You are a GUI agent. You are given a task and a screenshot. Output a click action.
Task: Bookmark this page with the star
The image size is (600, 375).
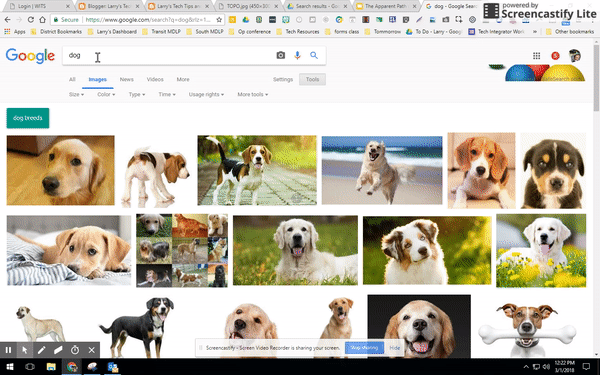(x=219, y=20)
